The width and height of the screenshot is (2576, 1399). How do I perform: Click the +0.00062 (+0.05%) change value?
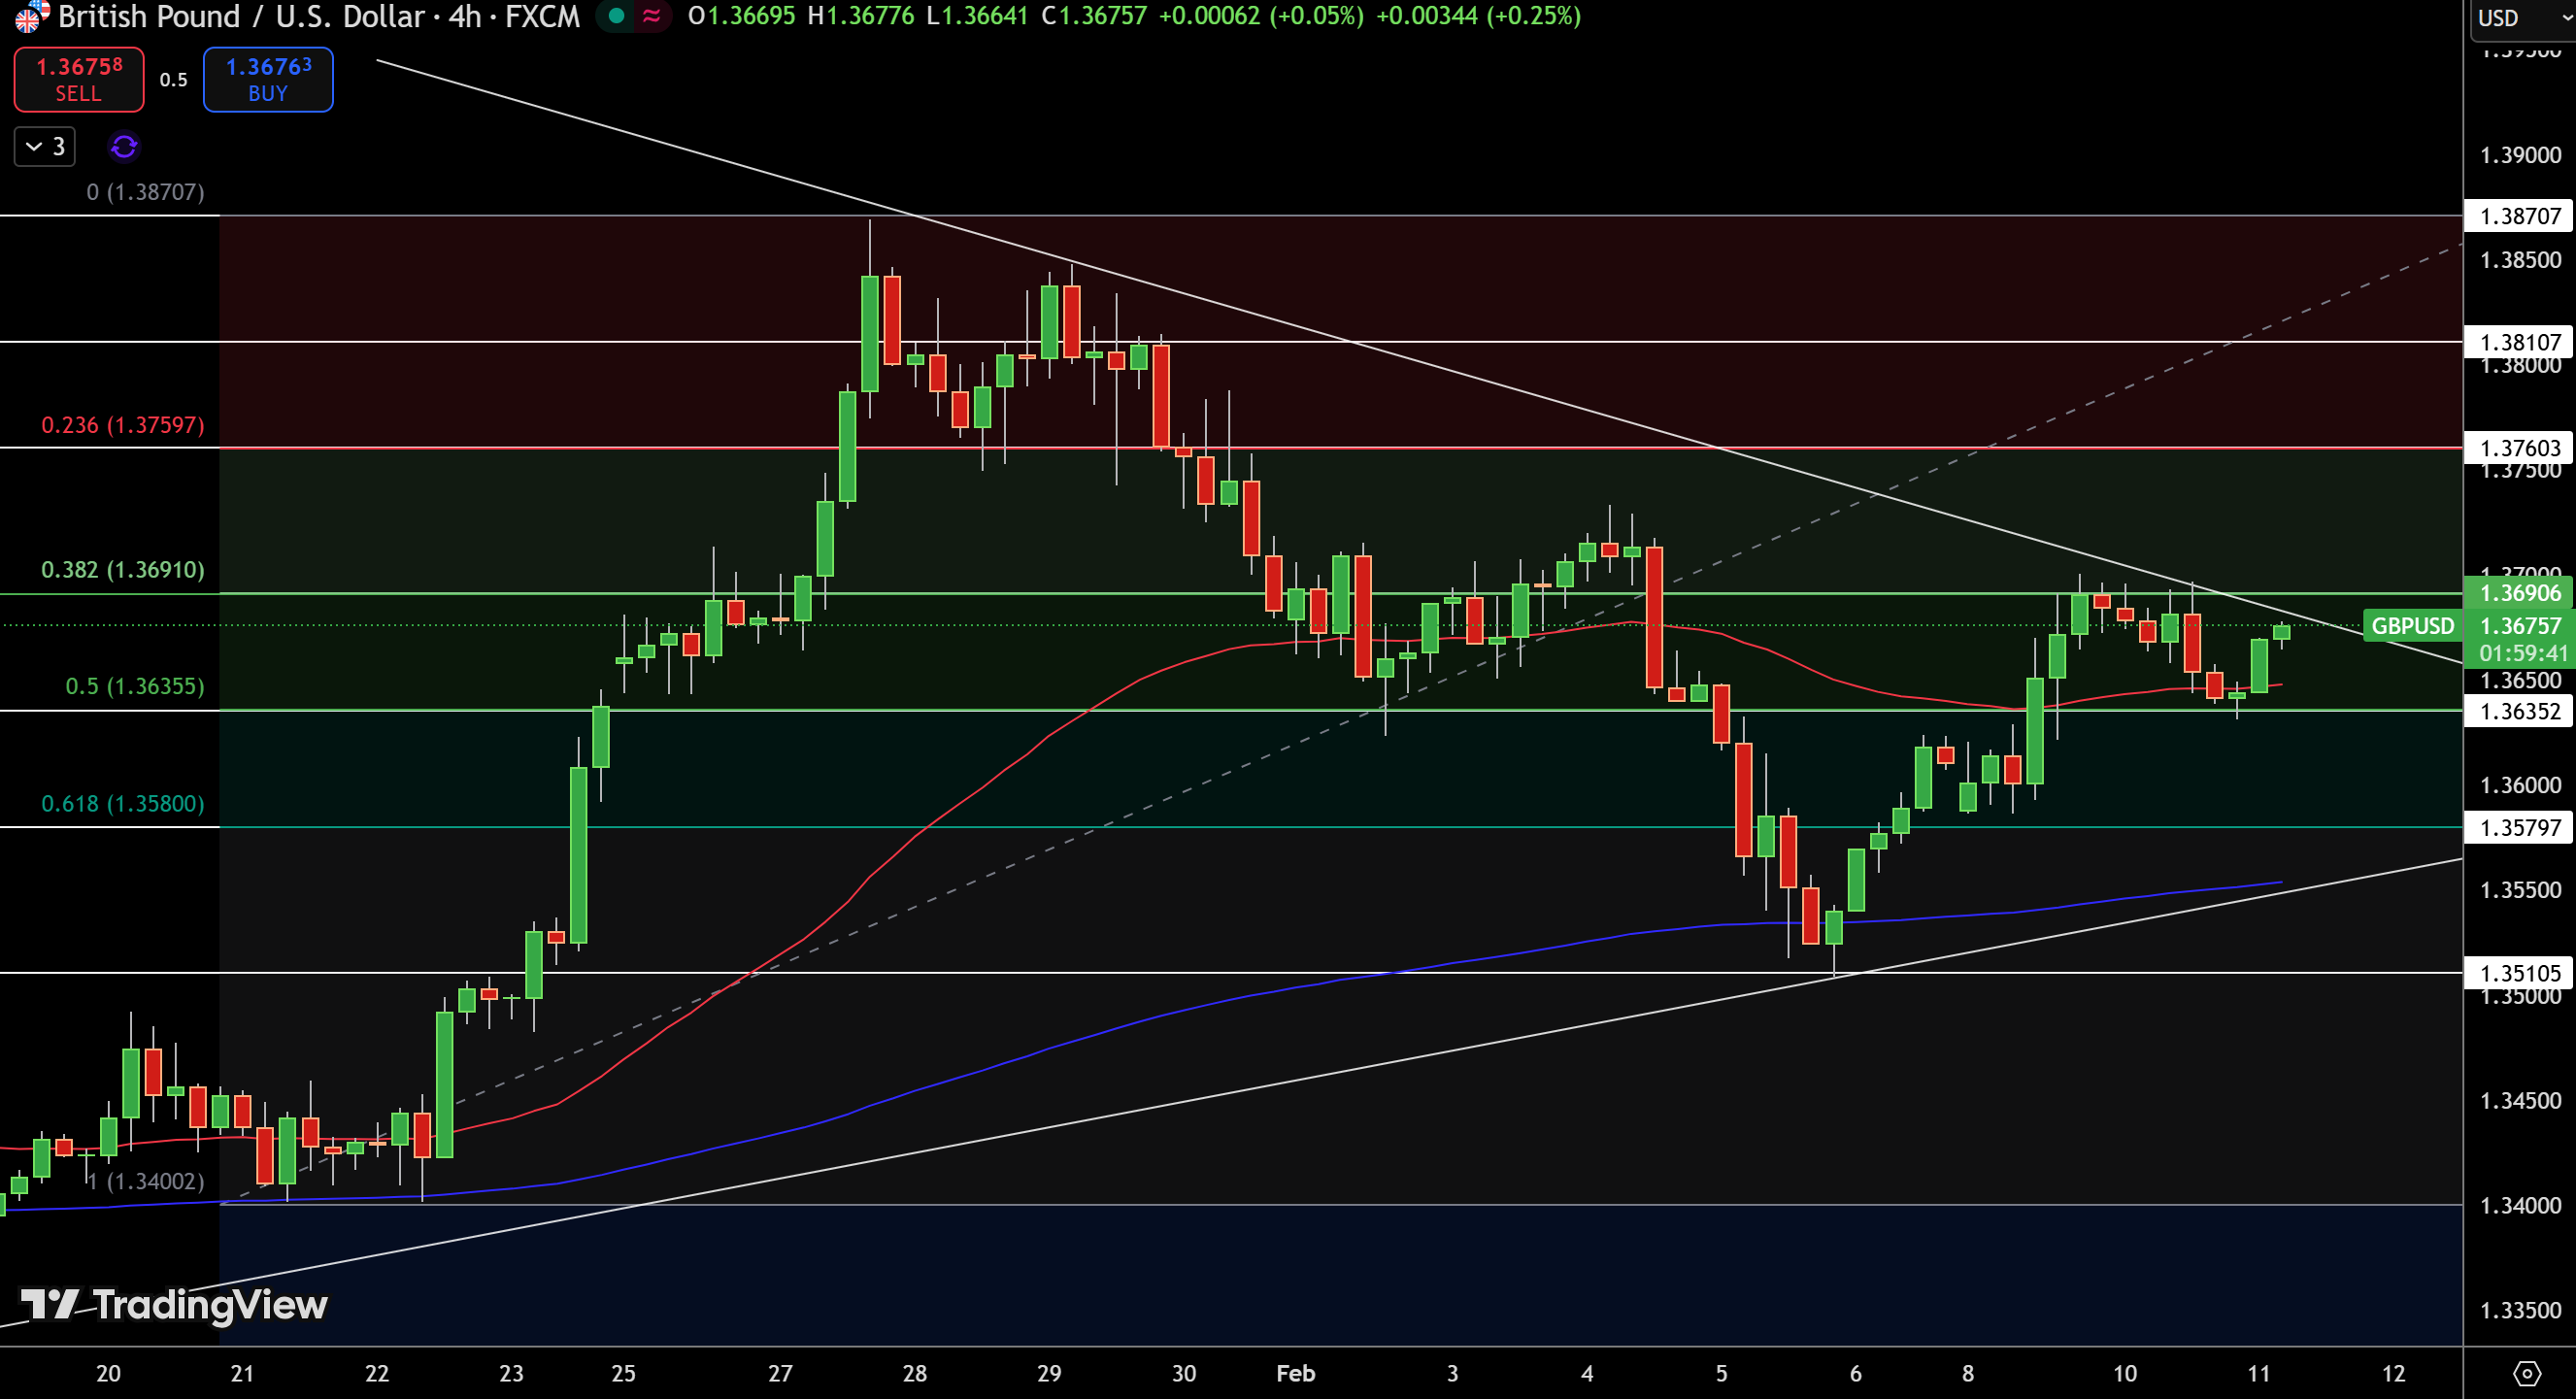pos(1261,16)
